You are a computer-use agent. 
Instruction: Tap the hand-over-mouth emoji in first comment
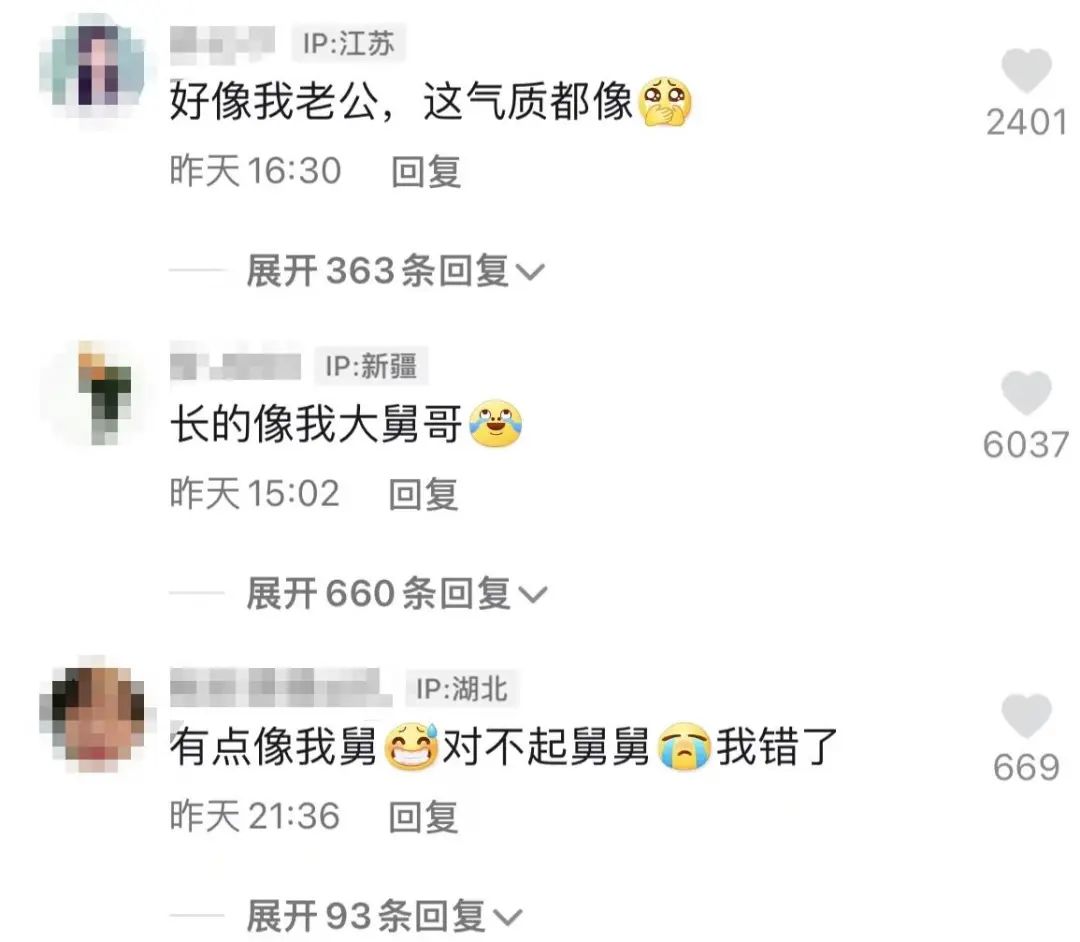[665, 103]
